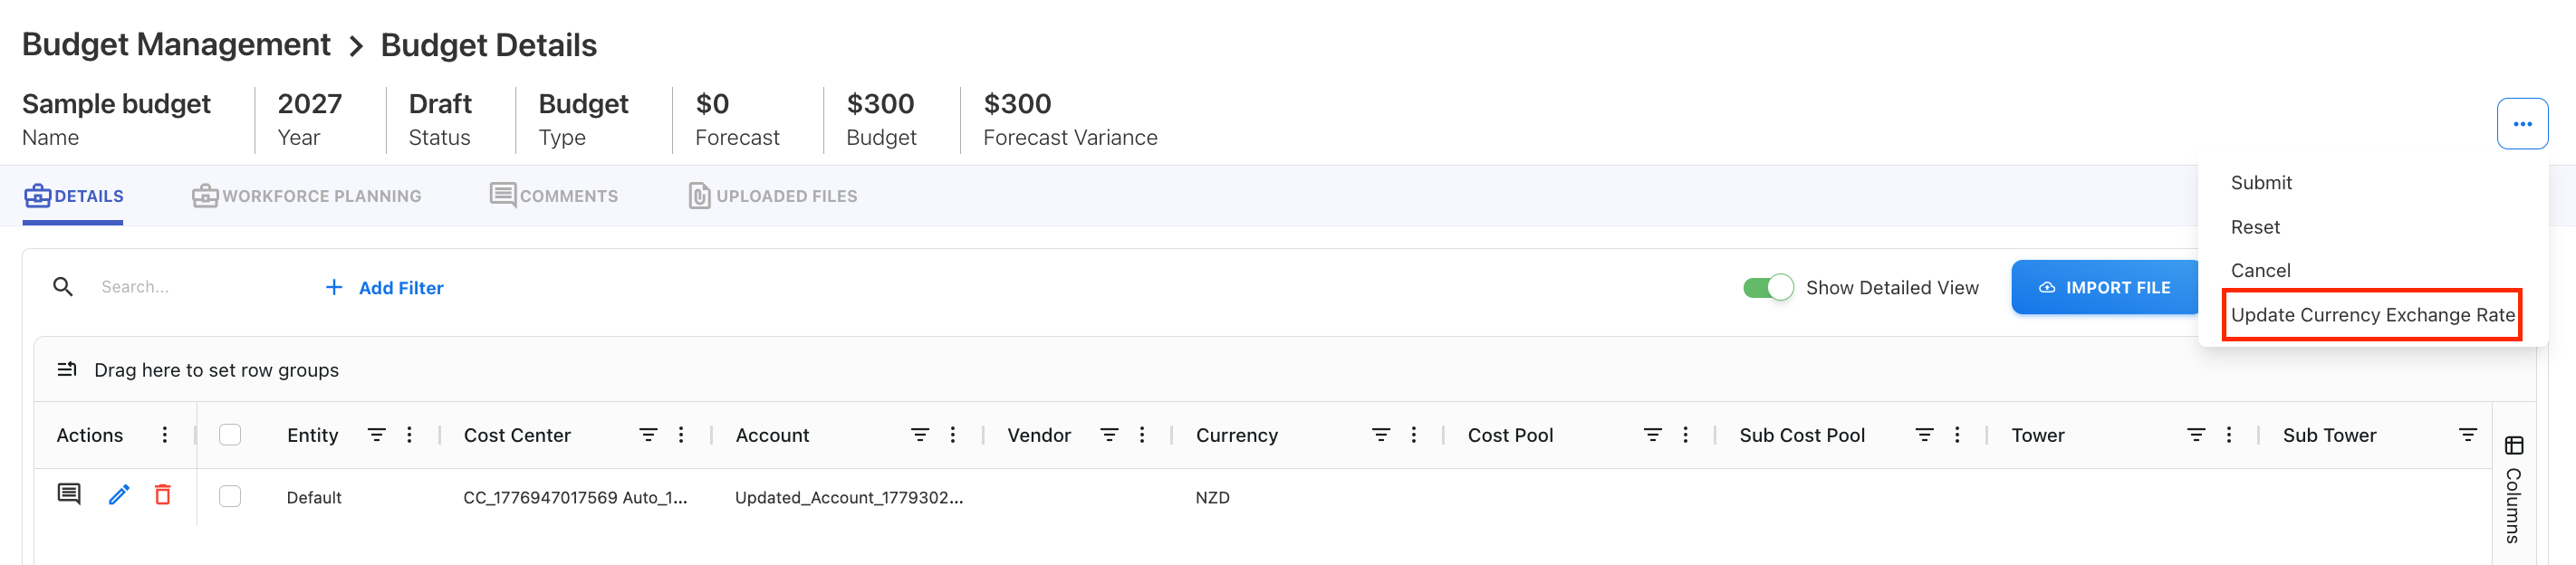Open the Actions column menu
2576x565 pixels.
tap(165, 435)
